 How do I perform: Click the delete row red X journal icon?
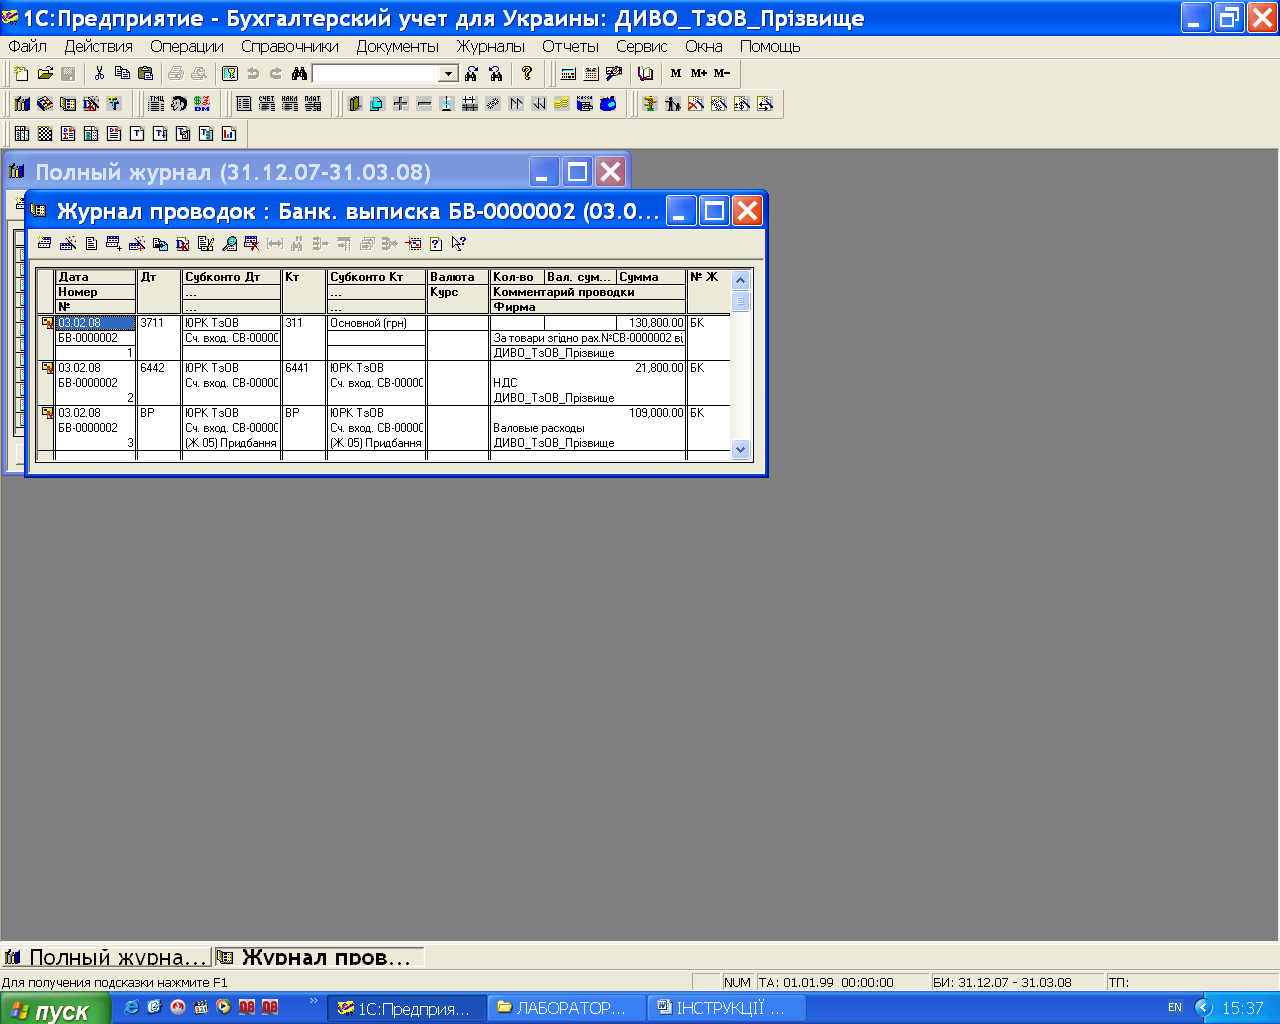coord(252,243)
